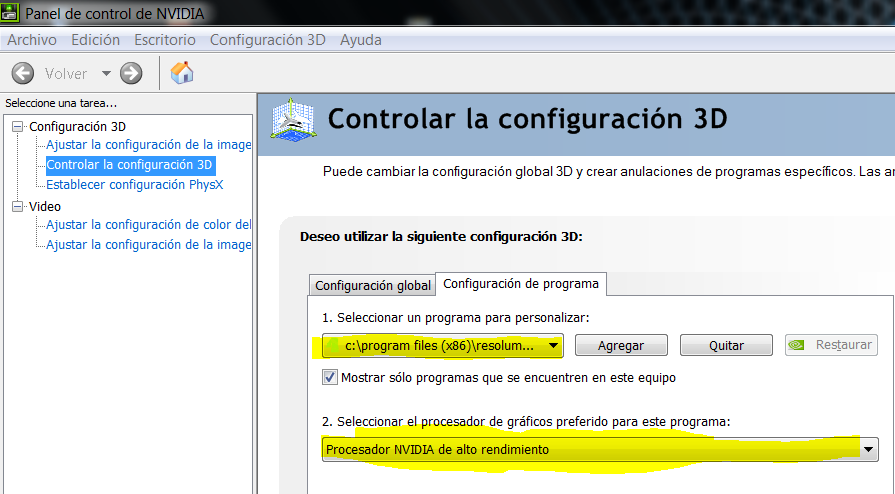Click the 3D settings header icon

click(293, 120)
